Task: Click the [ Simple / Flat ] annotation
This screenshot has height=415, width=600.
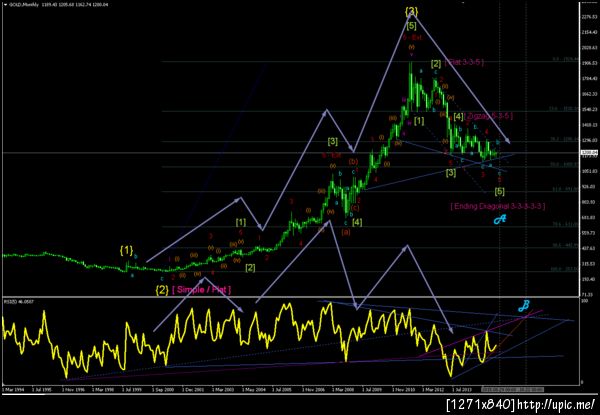Action: (202, 290)
